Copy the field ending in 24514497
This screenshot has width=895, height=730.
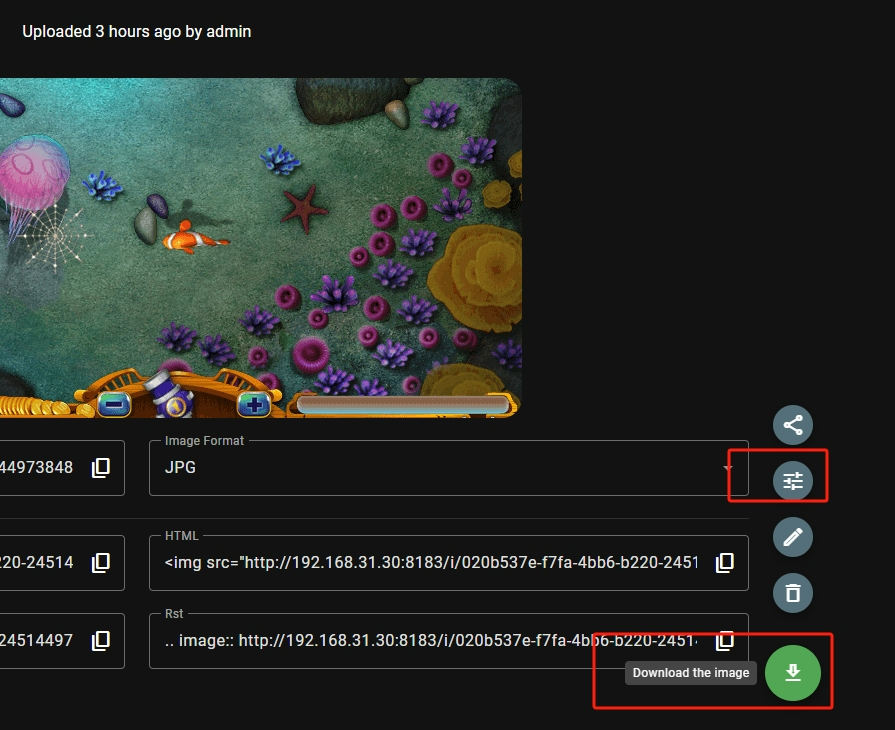coord(101,640)
